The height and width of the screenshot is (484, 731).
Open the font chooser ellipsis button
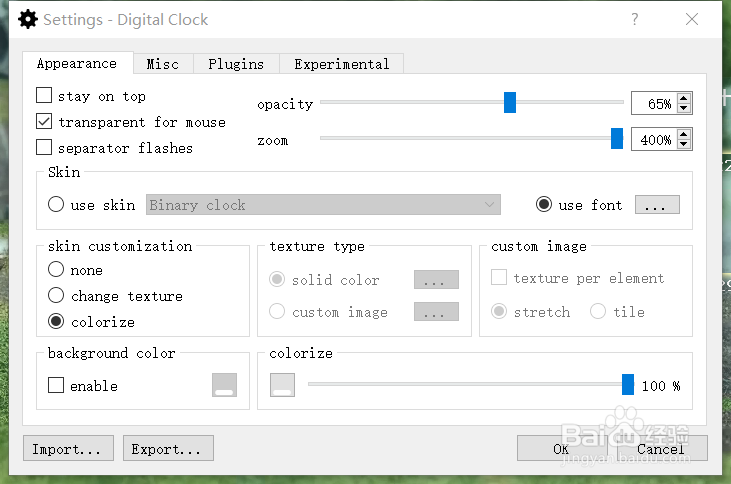click(657, 205)
